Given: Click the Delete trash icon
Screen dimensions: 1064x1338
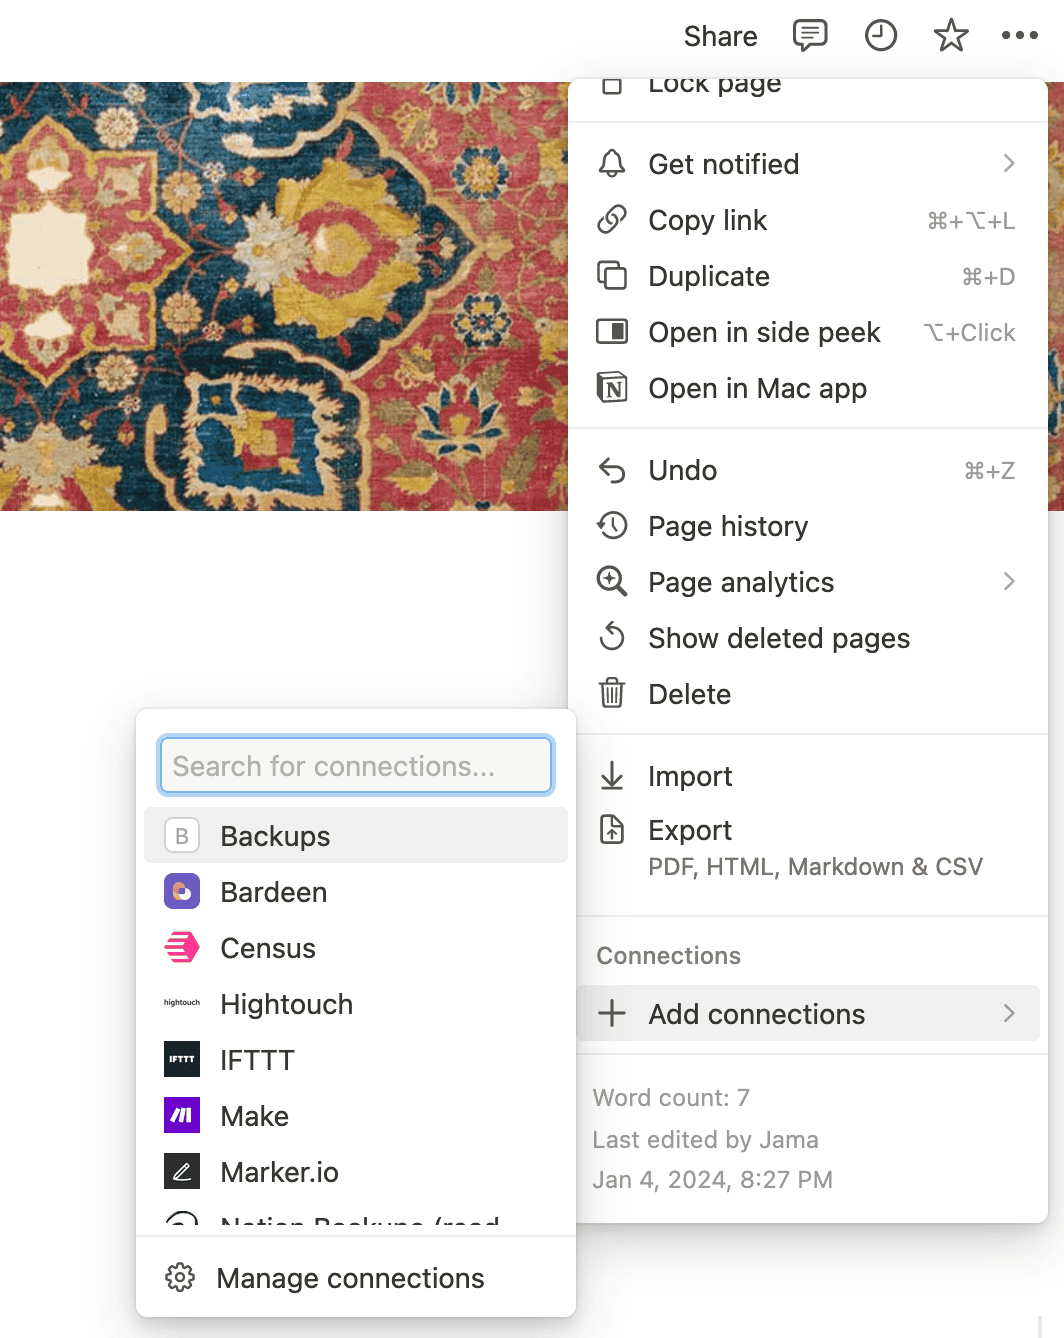Looking at the screenshot, I should (x=612, y=694).
